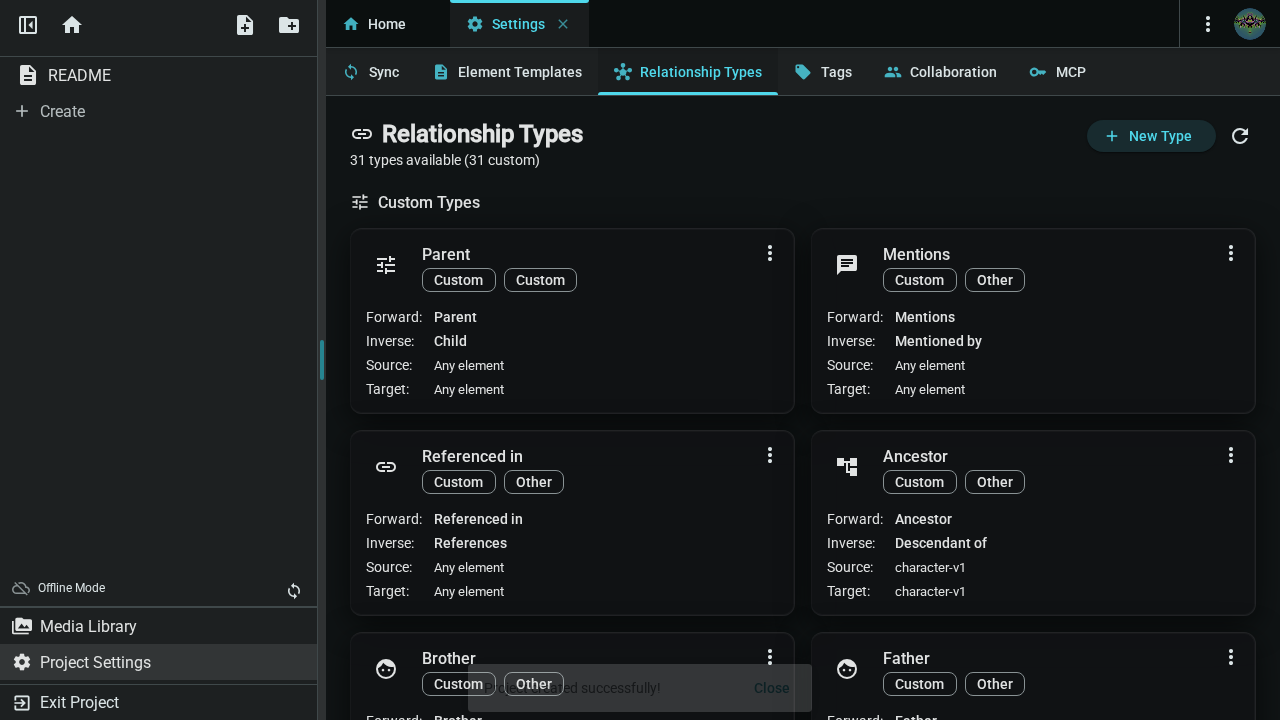Image resolution: width=1280 pixels, height=720 pixels.
Task: Open the Media Library from the sidebar
Action: [87, 626]
